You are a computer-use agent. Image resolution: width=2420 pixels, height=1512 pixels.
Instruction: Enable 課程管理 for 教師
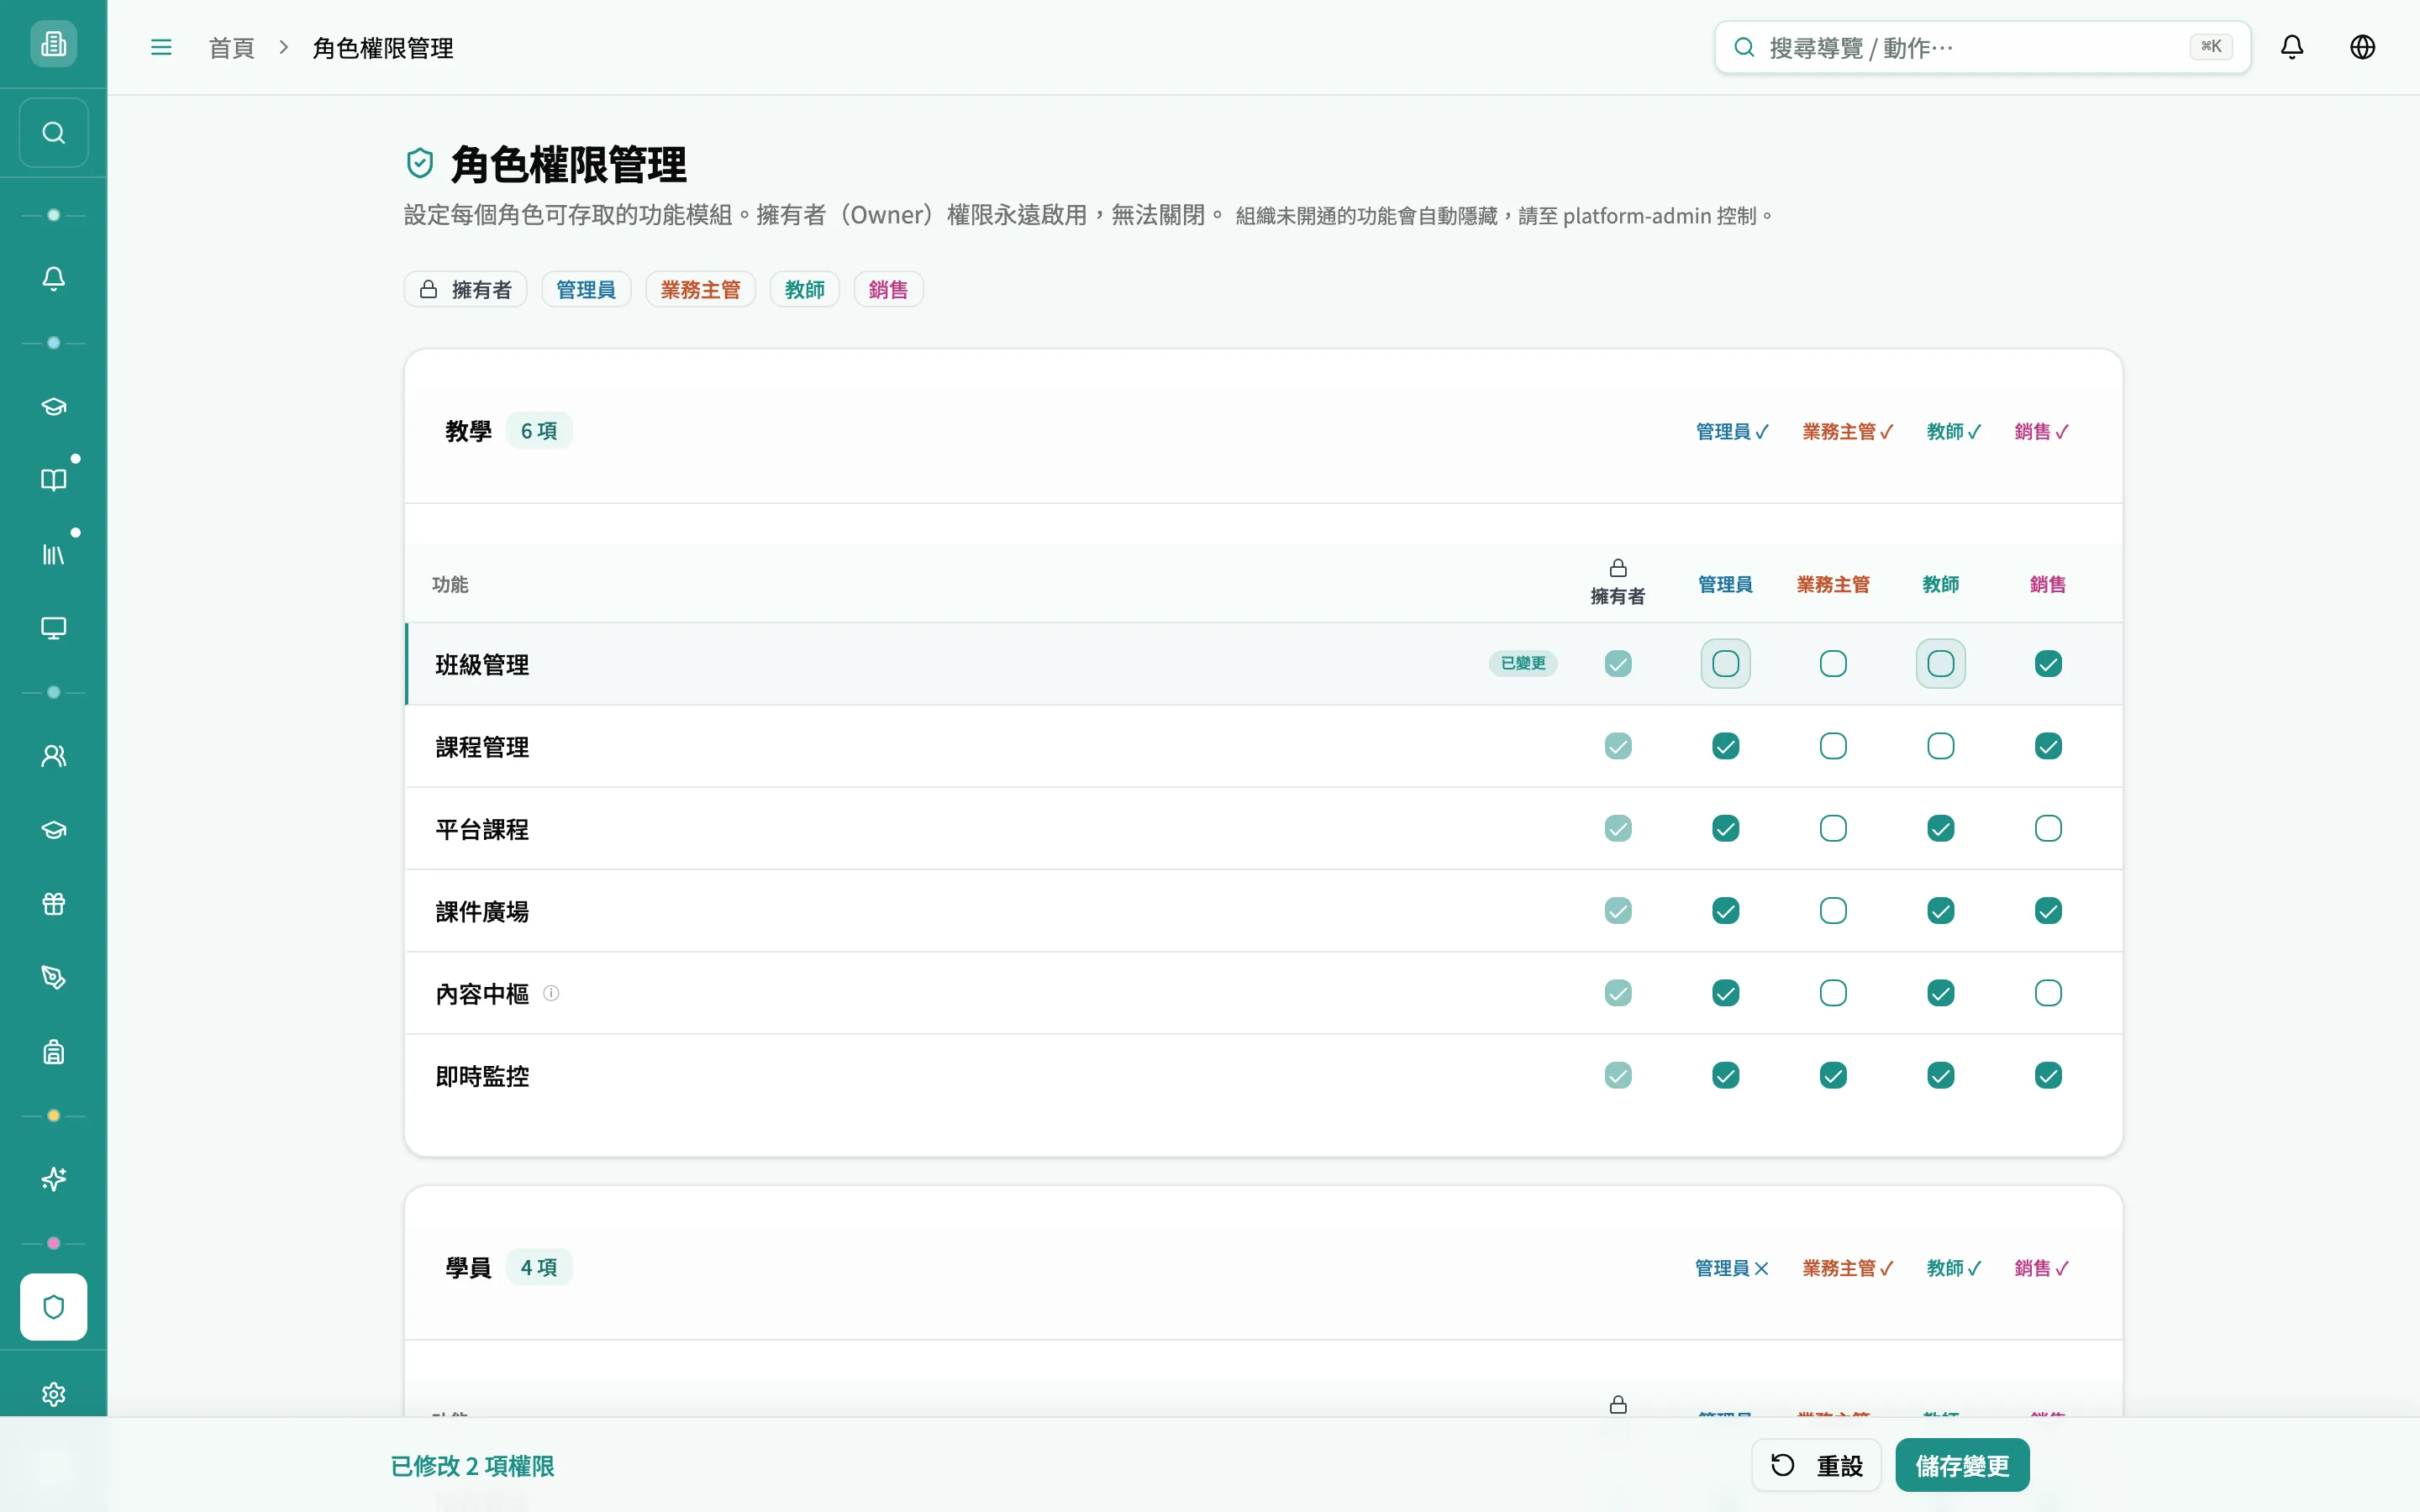pos(1941,746)
